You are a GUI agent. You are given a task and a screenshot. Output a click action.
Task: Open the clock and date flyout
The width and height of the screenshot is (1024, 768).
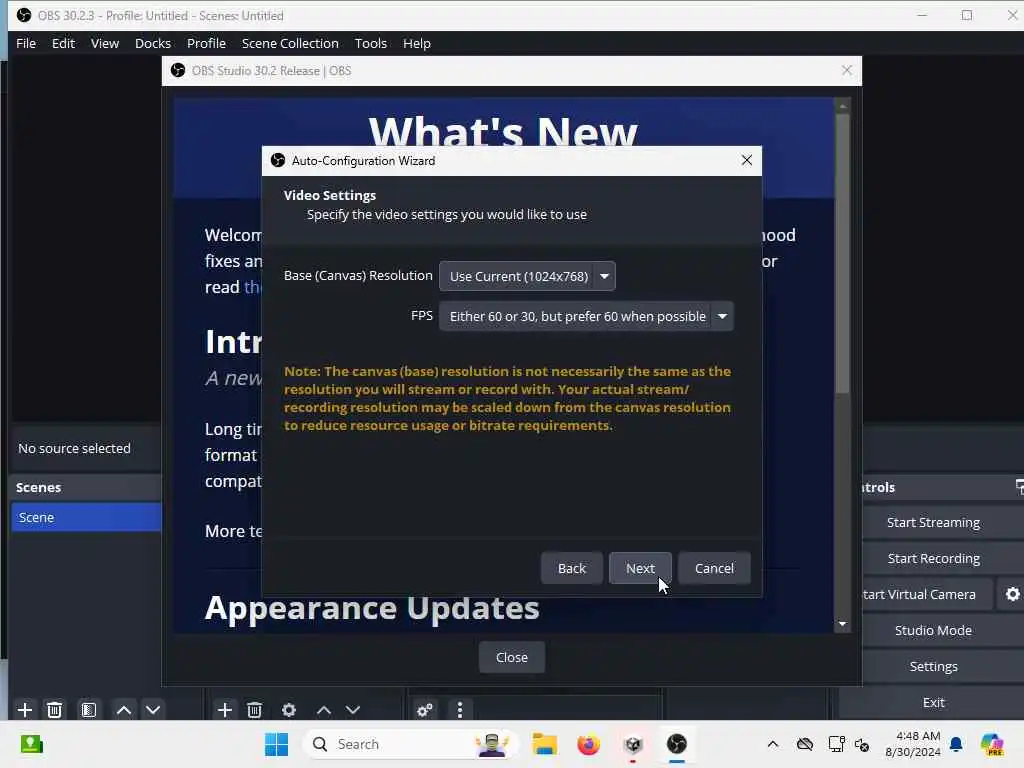(x=913, y=744)
